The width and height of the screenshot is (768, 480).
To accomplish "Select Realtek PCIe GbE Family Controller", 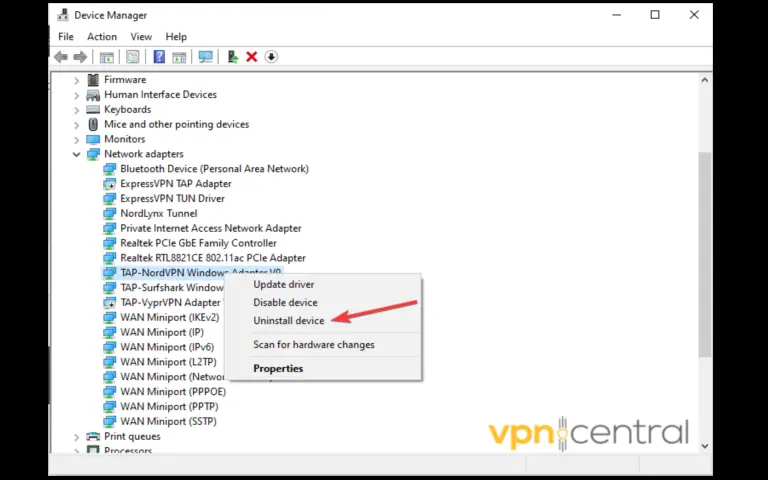I will coord(198,243).
